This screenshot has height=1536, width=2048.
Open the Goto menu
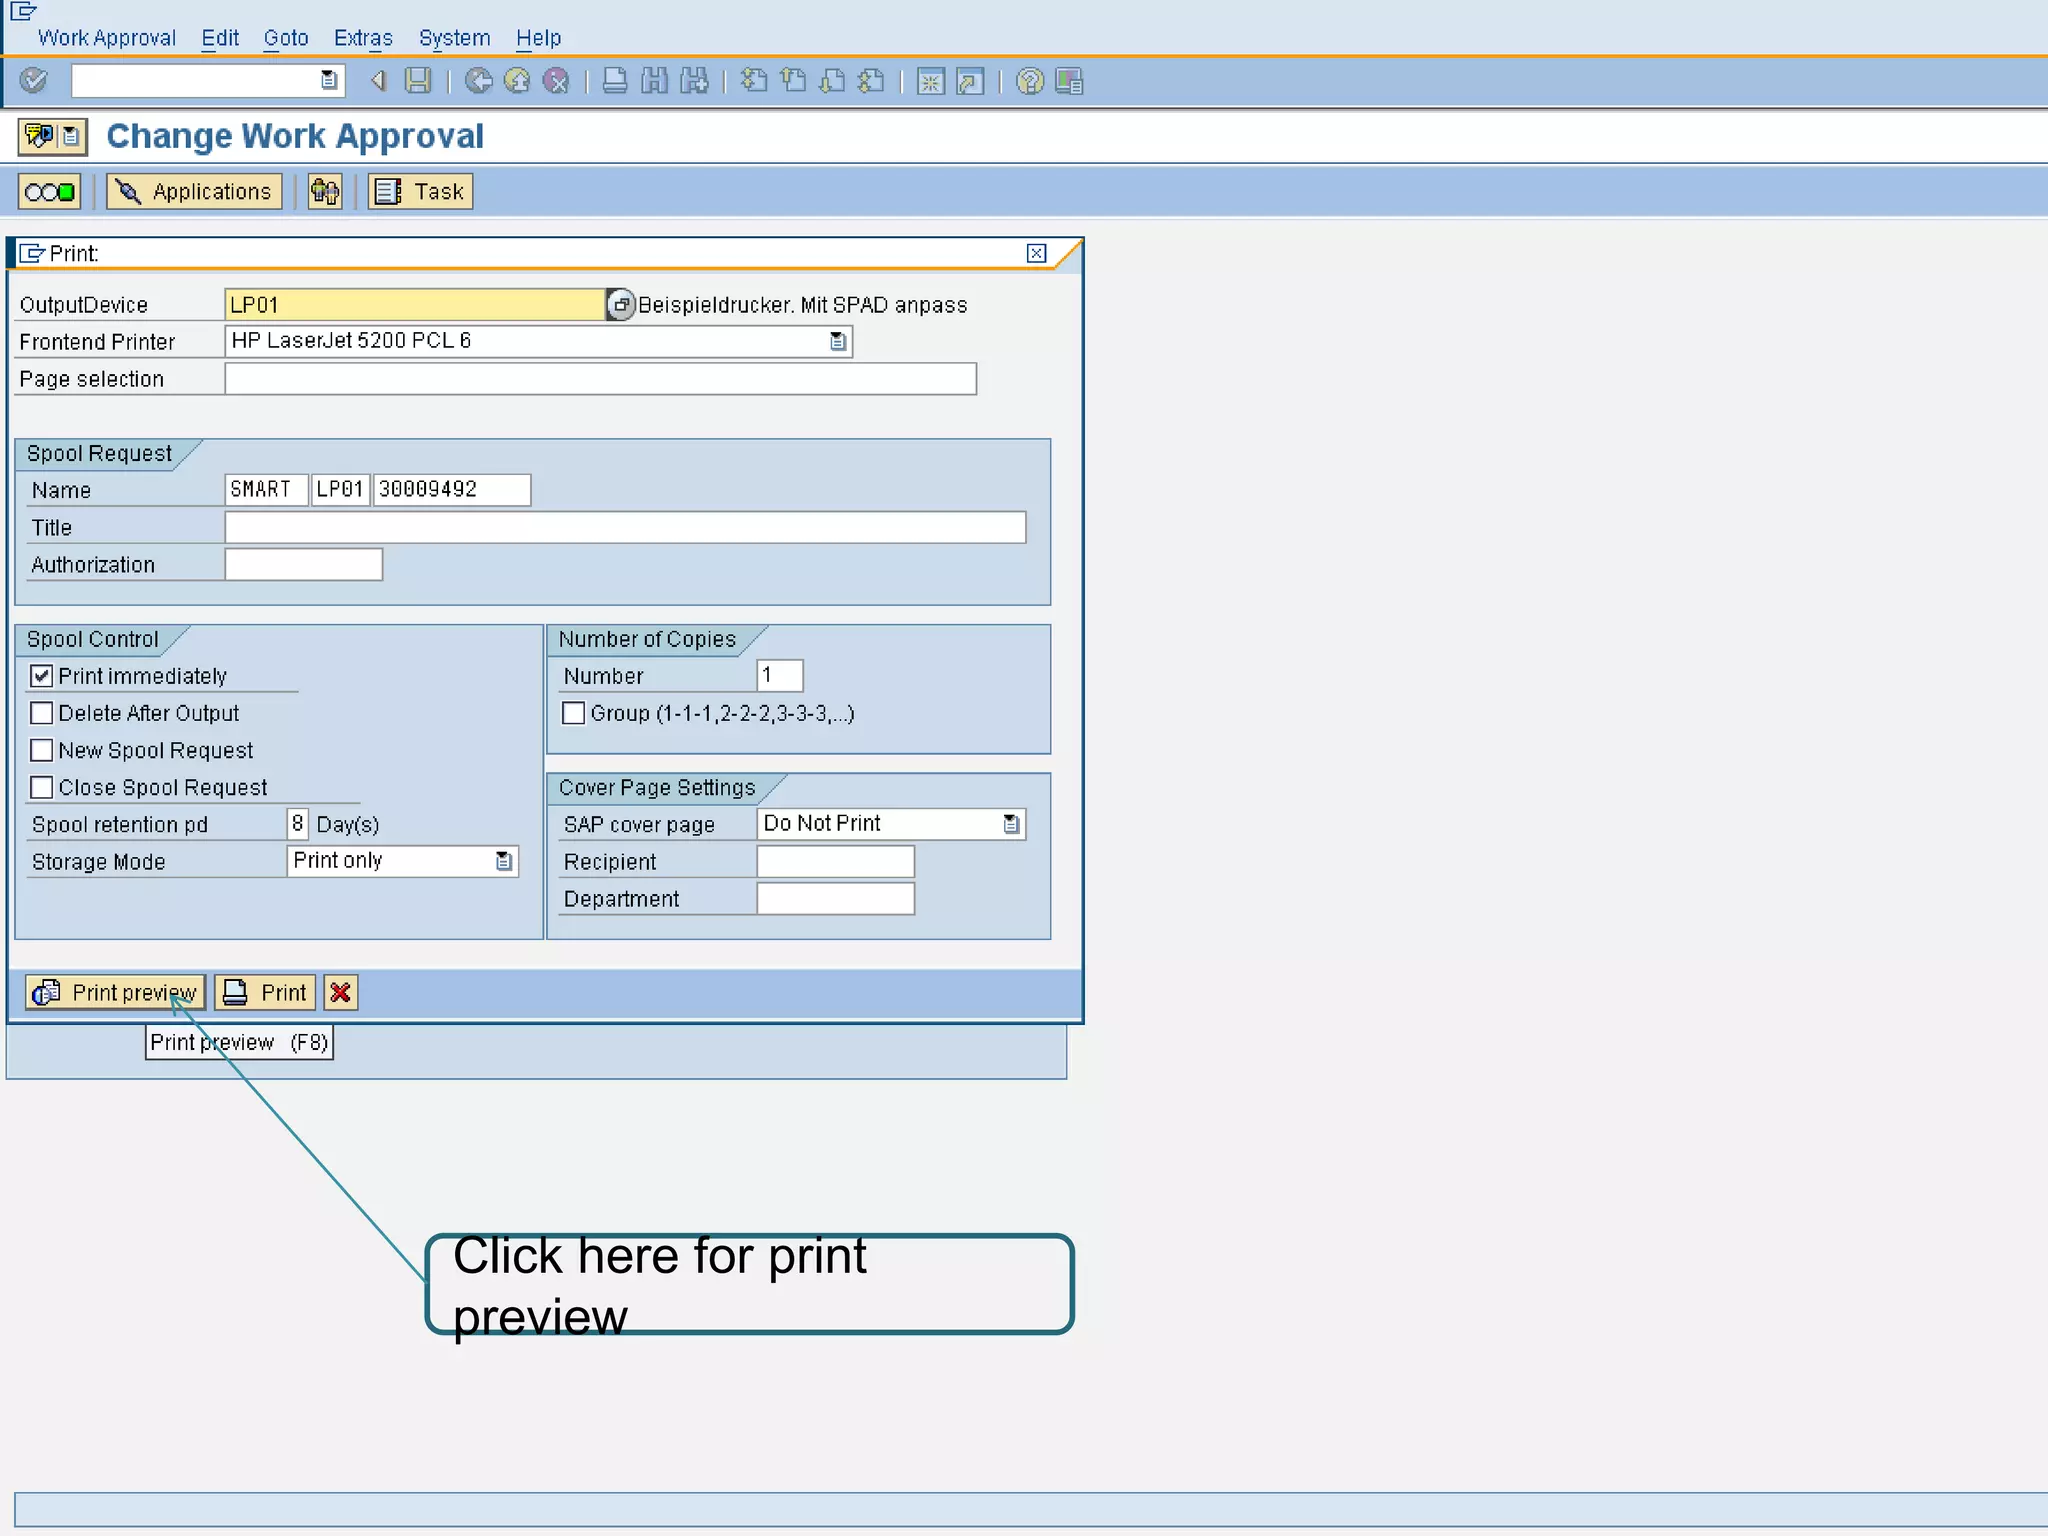(x=285, y=38)
